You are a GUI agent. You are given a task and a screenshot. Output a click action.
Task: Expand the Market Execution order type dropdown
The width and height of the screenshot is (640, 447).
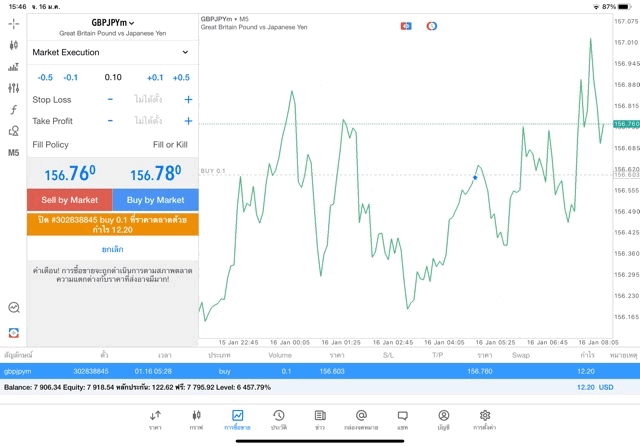(113, 52)
